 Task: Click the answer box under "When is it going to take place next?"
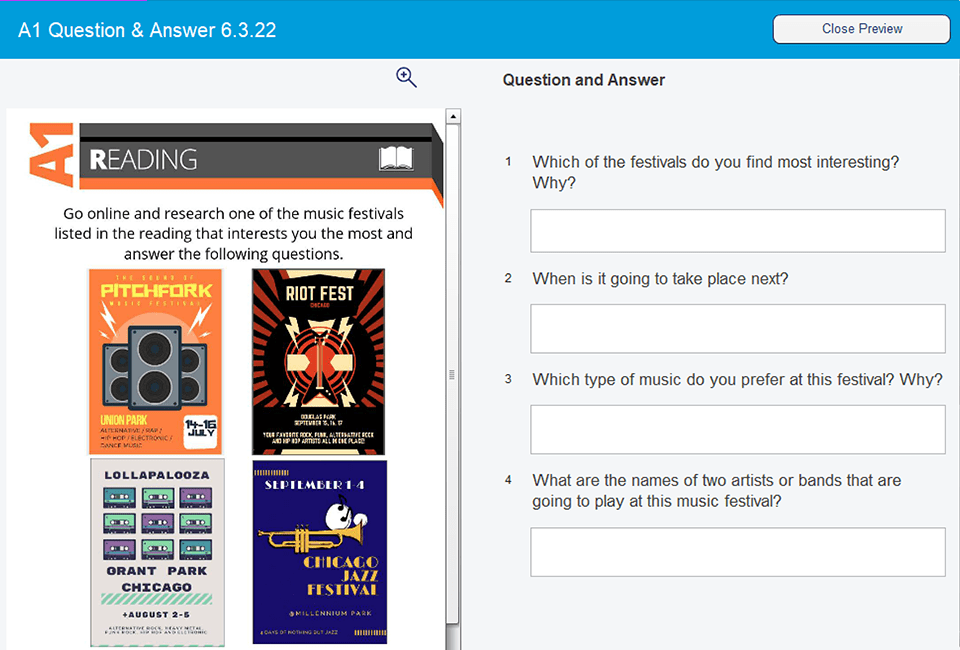click(x=738, y=329)
